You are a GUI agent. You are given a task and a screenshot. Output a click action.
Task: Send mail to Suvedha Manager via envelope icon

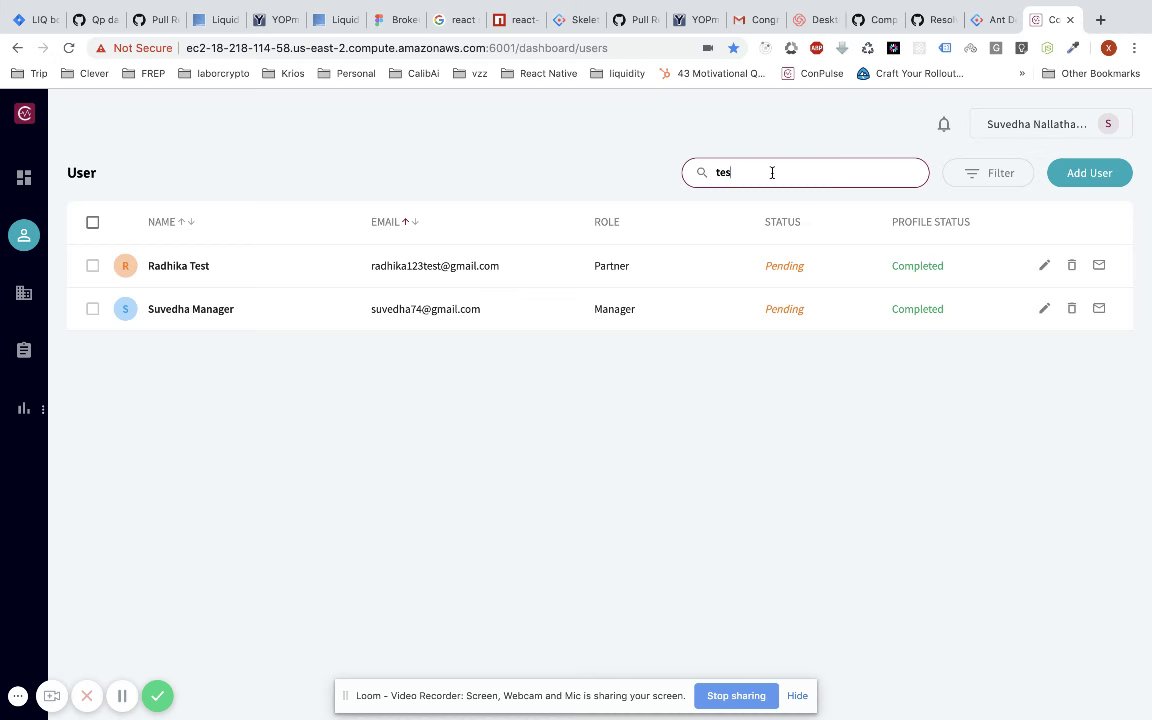click(1099, 309)
